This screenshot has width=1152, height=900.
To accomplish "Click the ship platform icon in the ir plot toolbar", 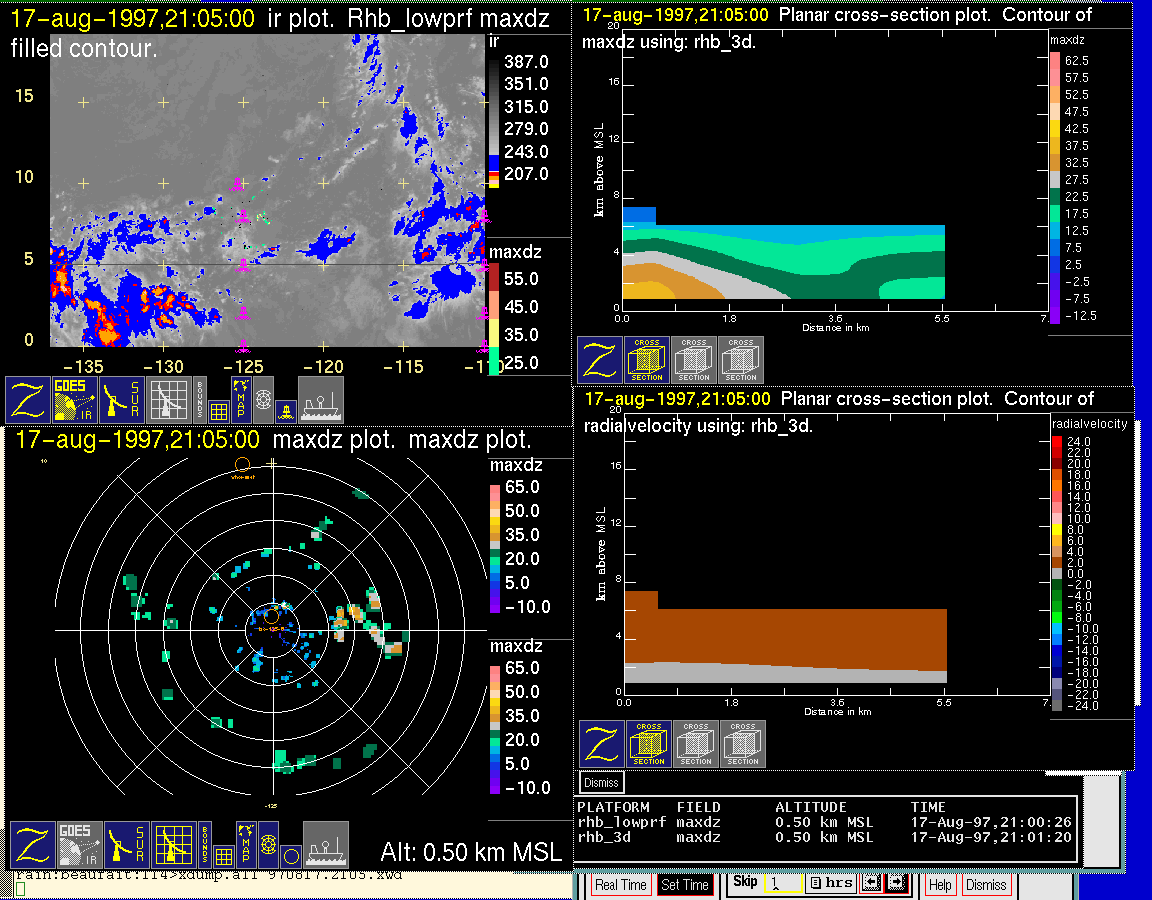I will (321, 399).
